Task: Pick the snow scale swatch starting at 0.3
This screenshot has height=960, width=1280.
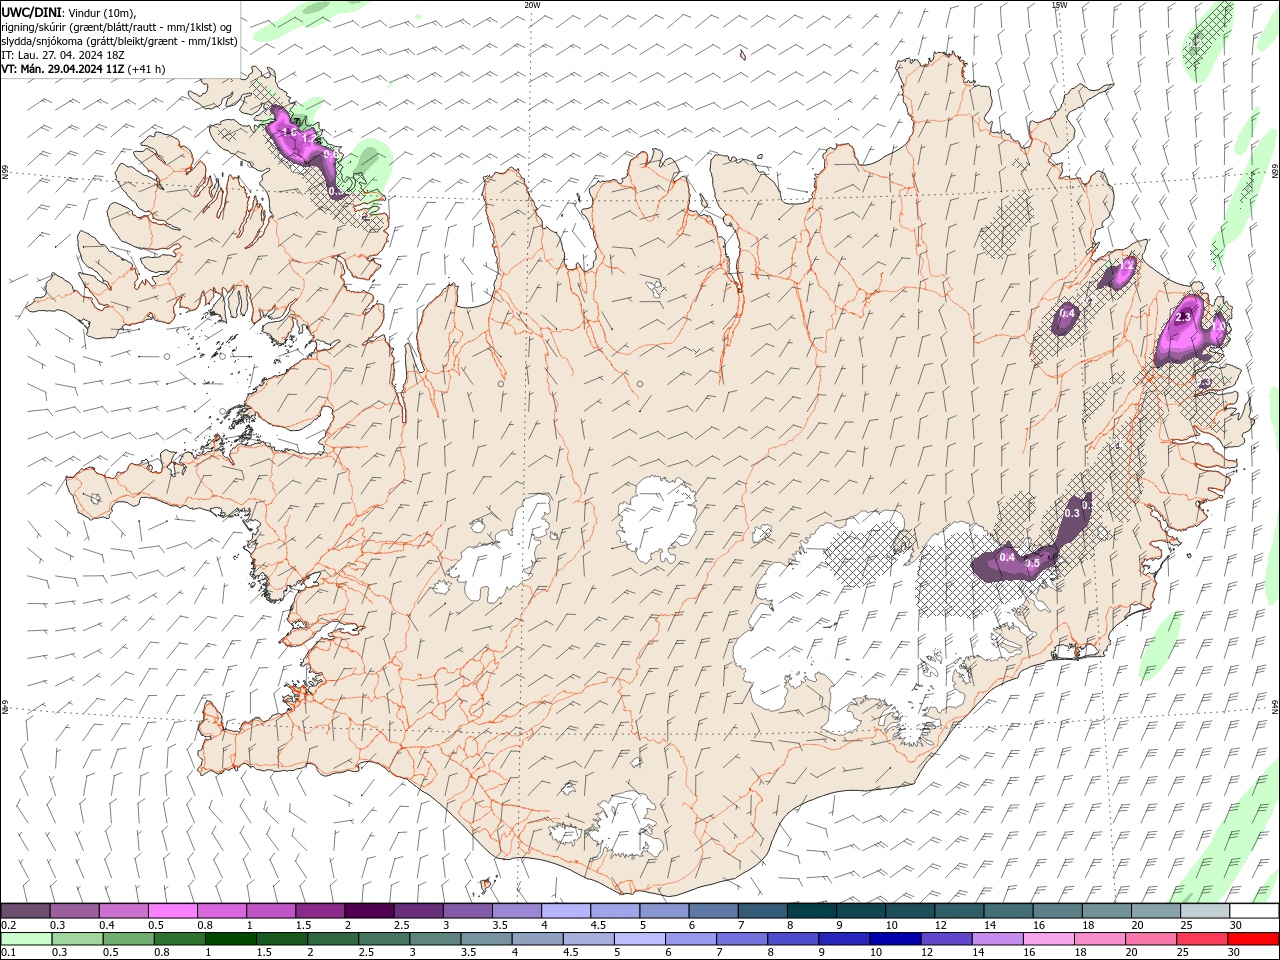Action: 75,911
